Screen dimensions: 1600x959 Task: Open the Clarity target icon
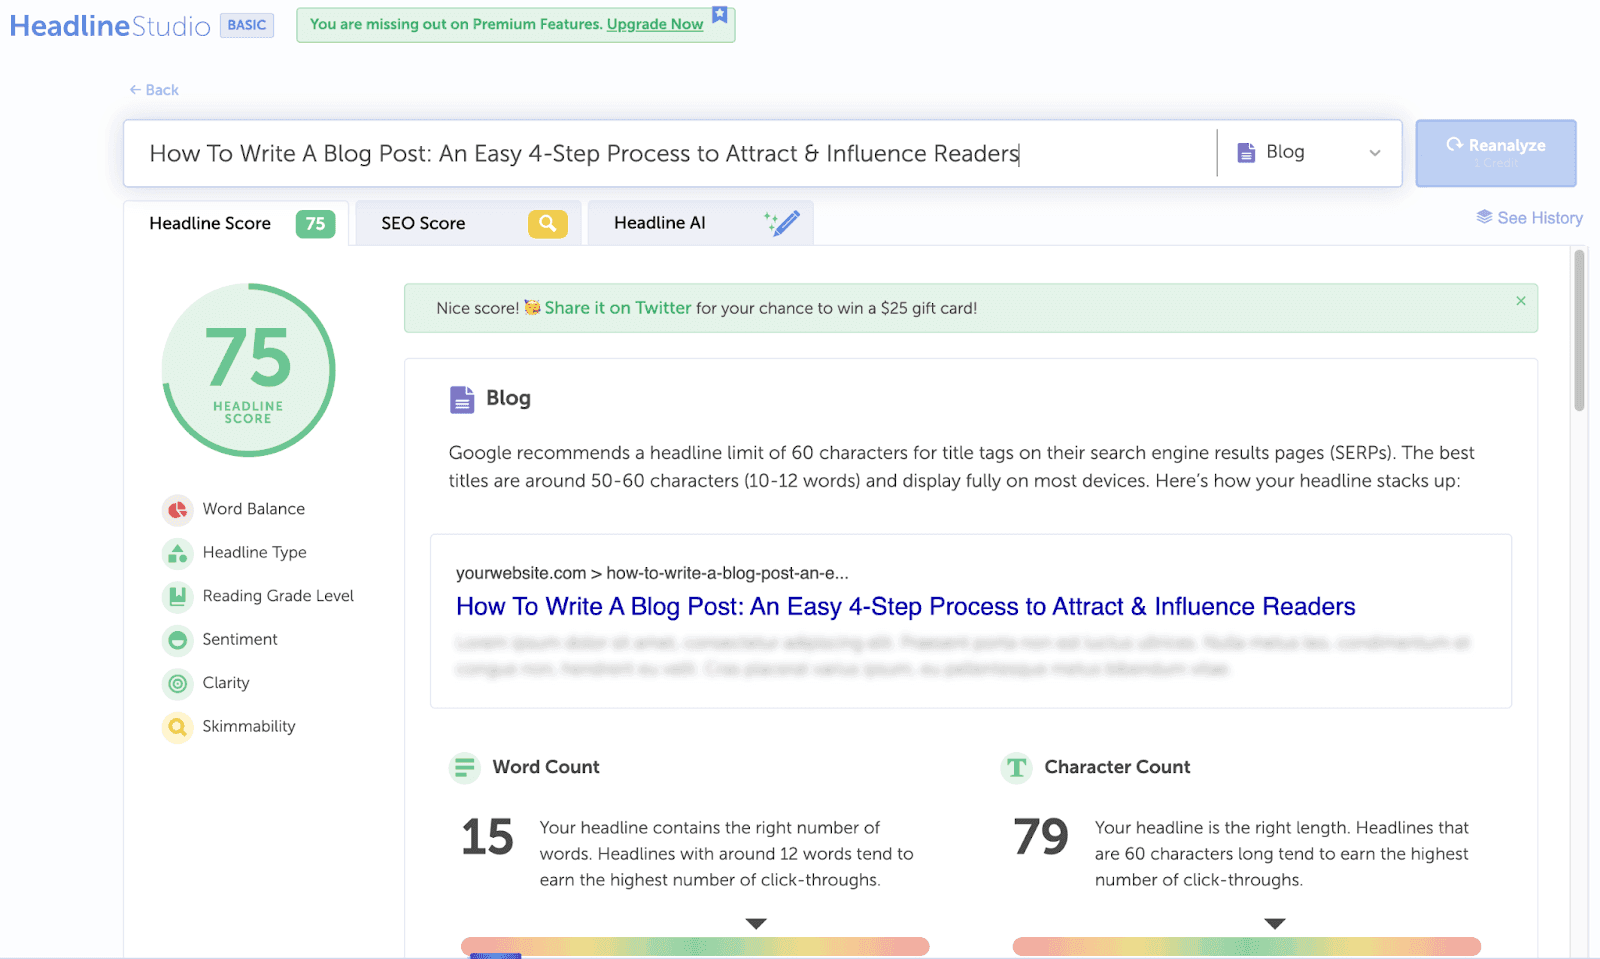177,683
